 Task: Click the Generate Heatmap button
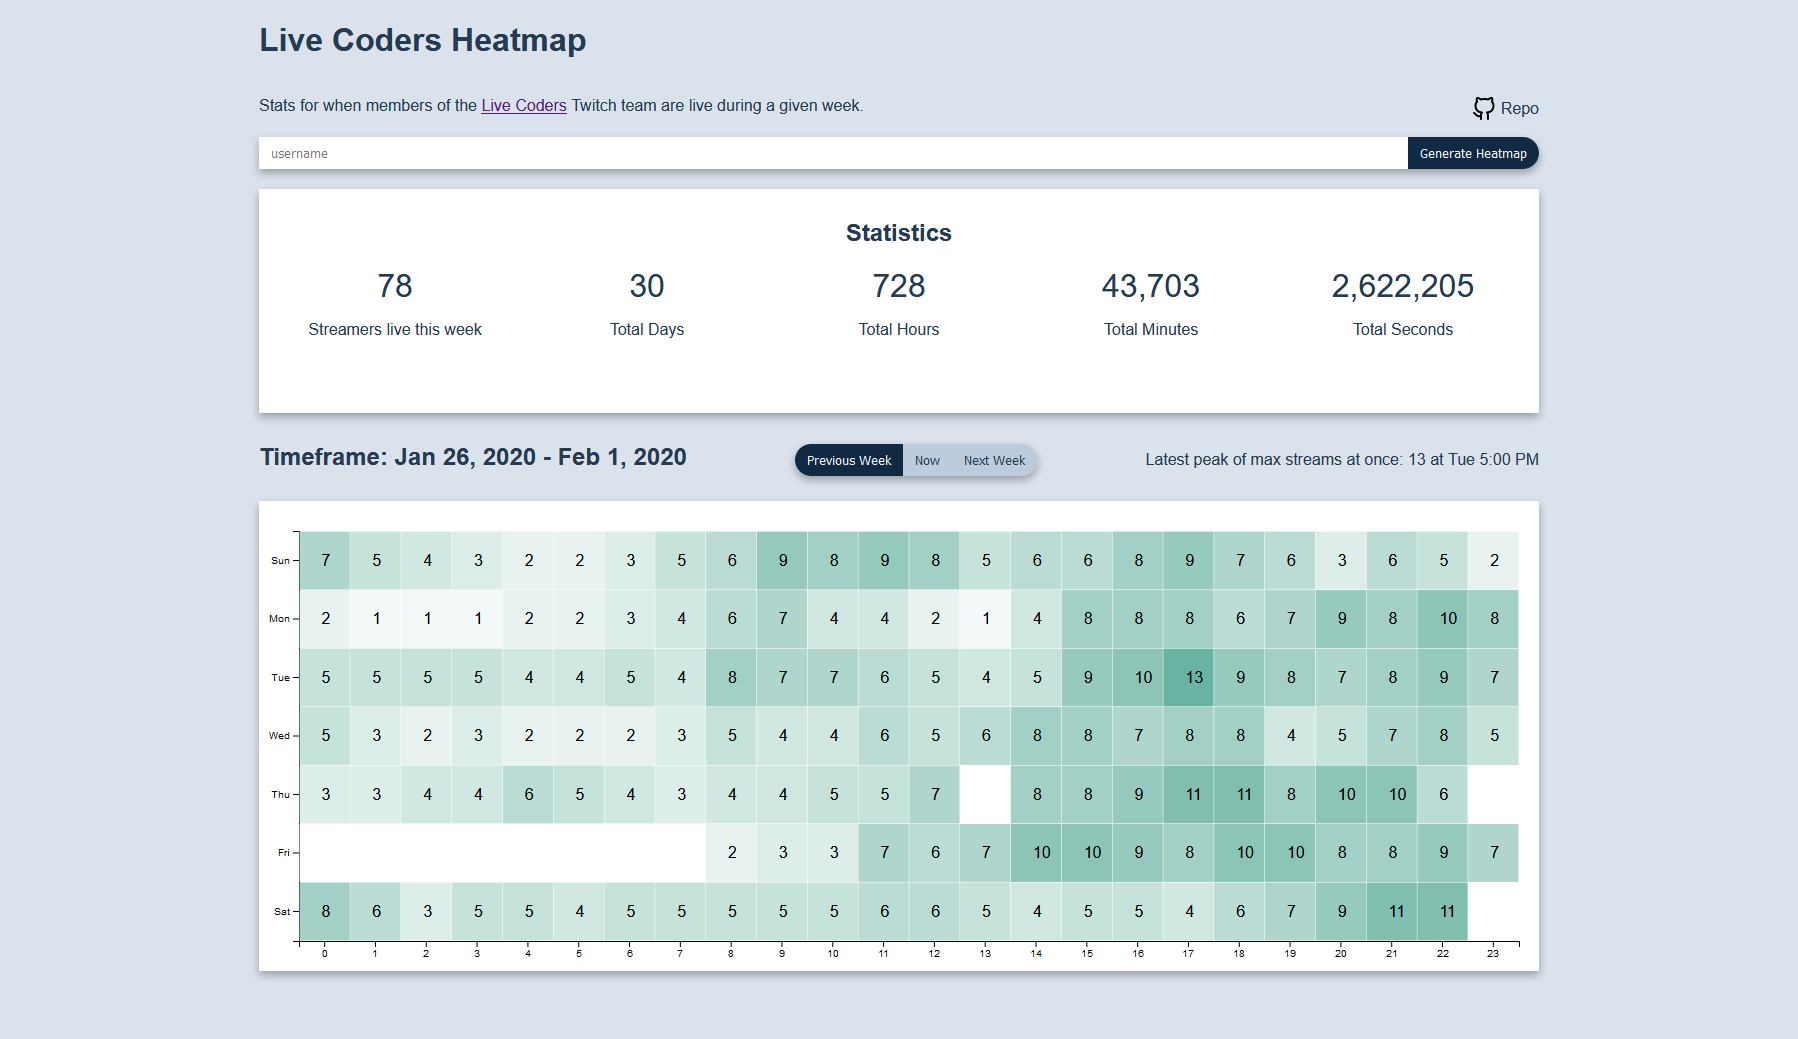(1472, 153)
